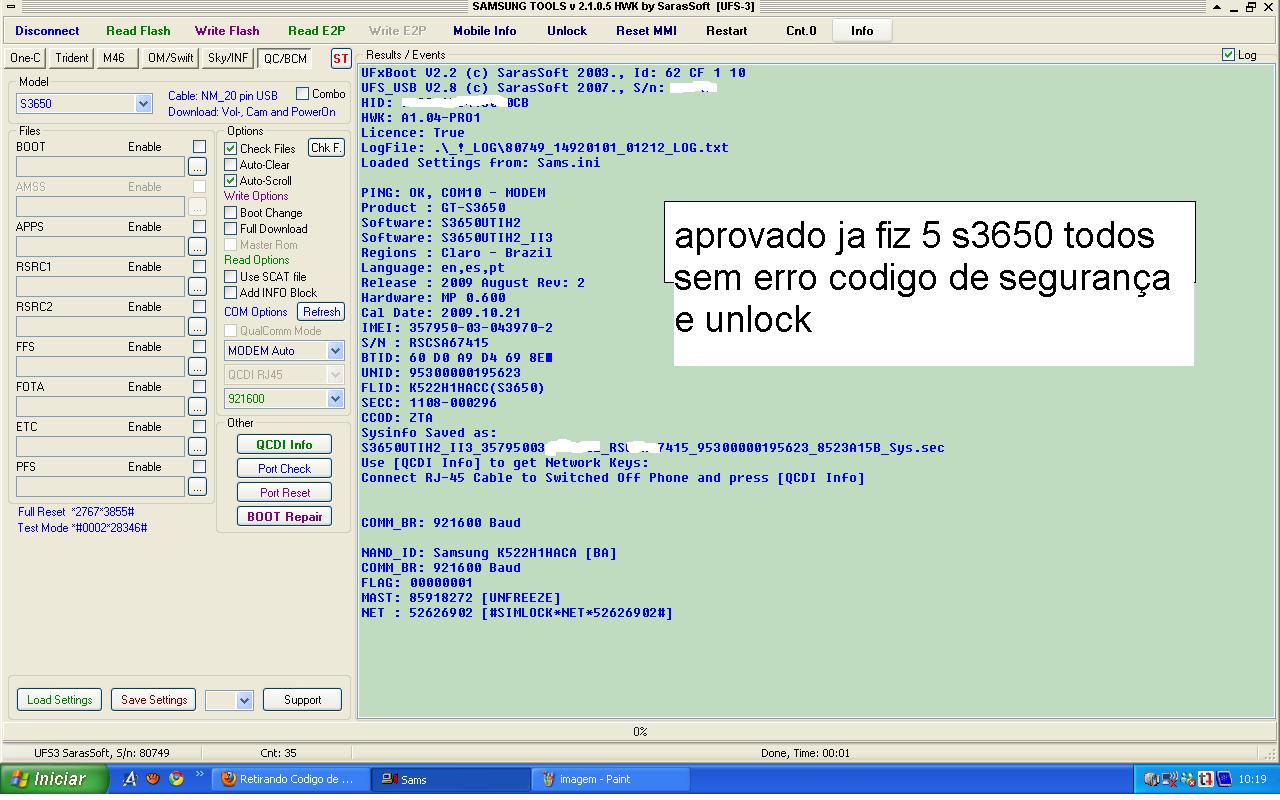Enable the Auto-Clear option
This screenshot has height=800, width=1280.
[x=230, y=164]
